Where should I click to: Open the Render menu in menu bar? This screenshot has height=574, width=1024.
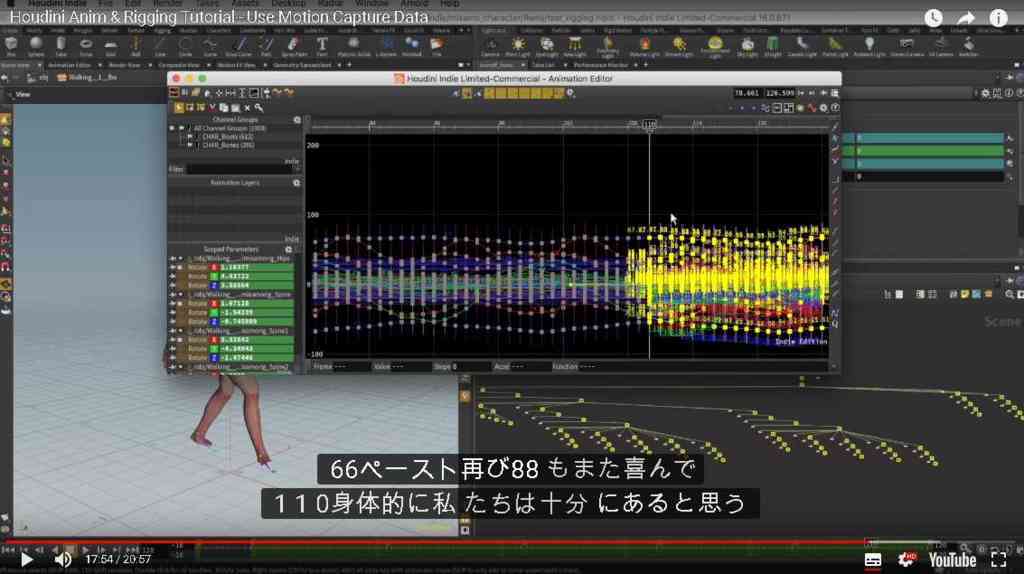pos(168,4)
